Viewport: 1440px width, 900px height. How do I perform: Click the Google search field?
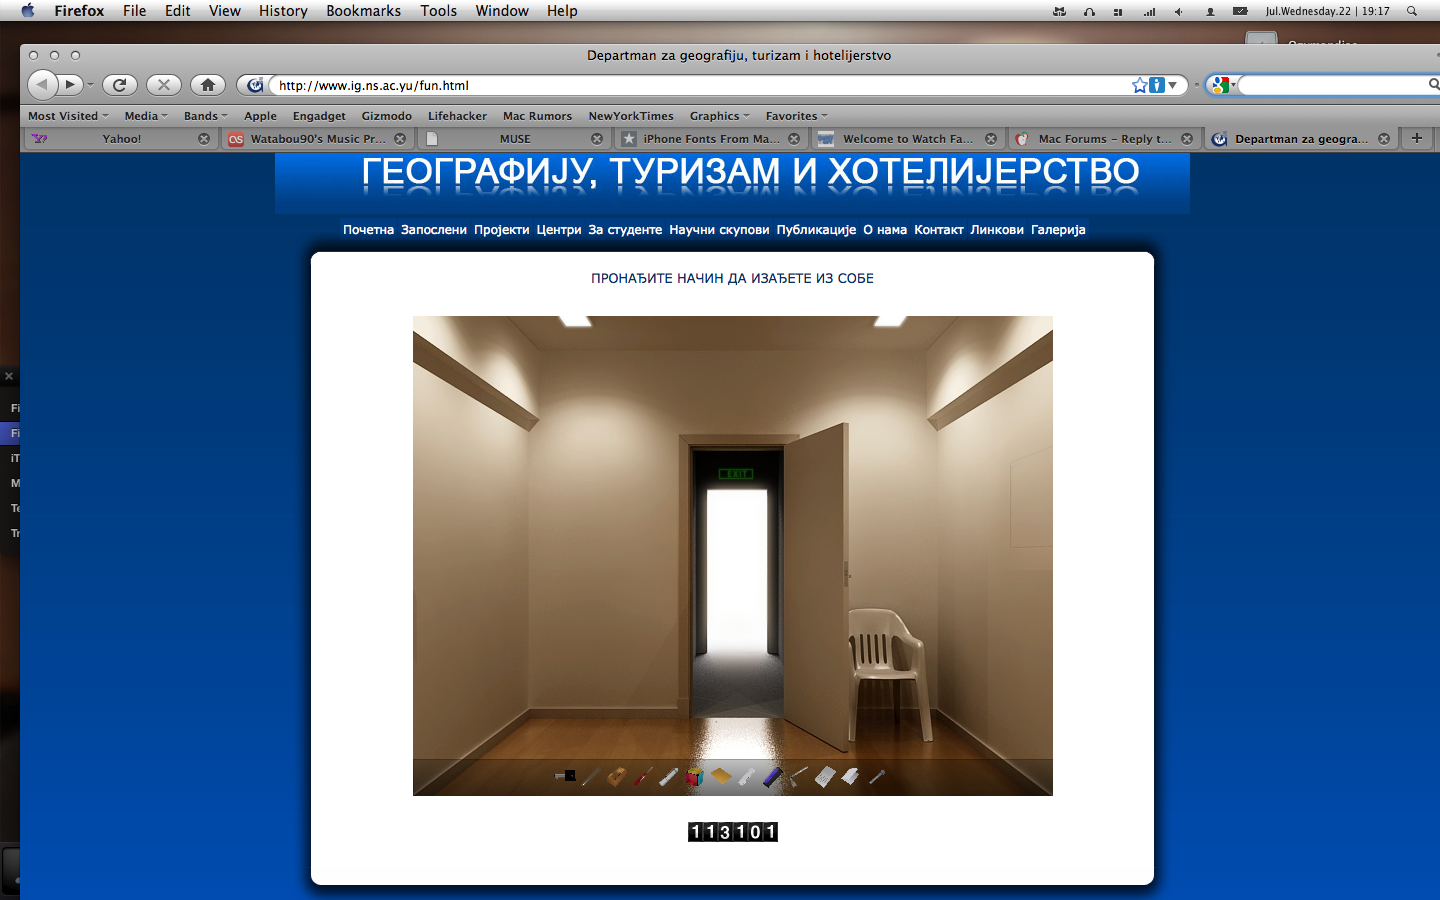point(1335,85)
